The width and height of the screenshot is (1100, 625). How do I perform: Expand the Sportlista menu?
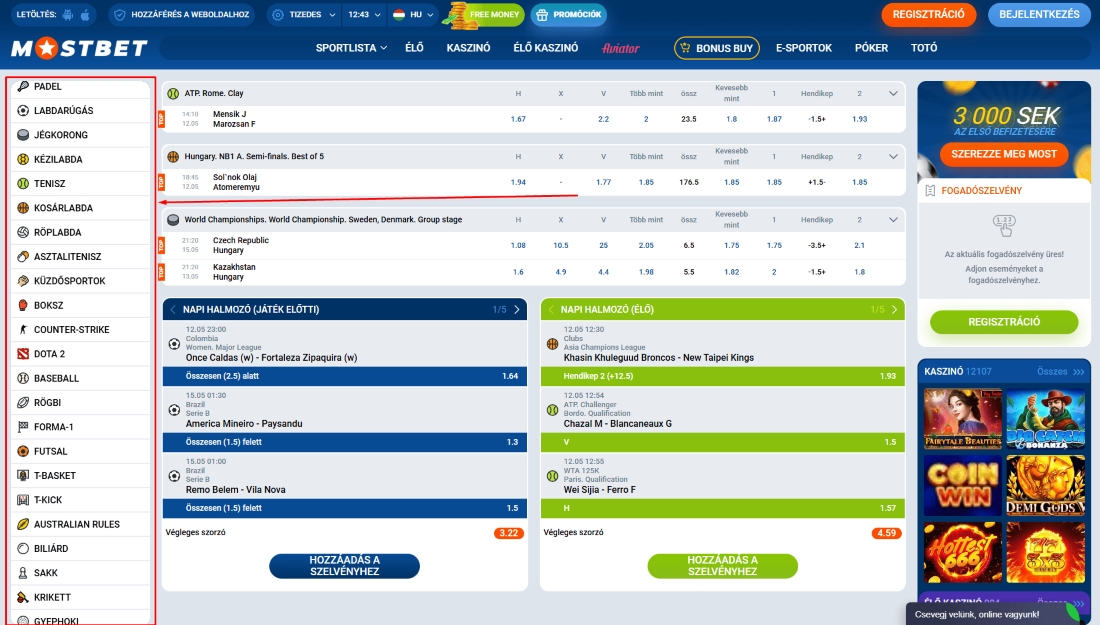(351, 48)
